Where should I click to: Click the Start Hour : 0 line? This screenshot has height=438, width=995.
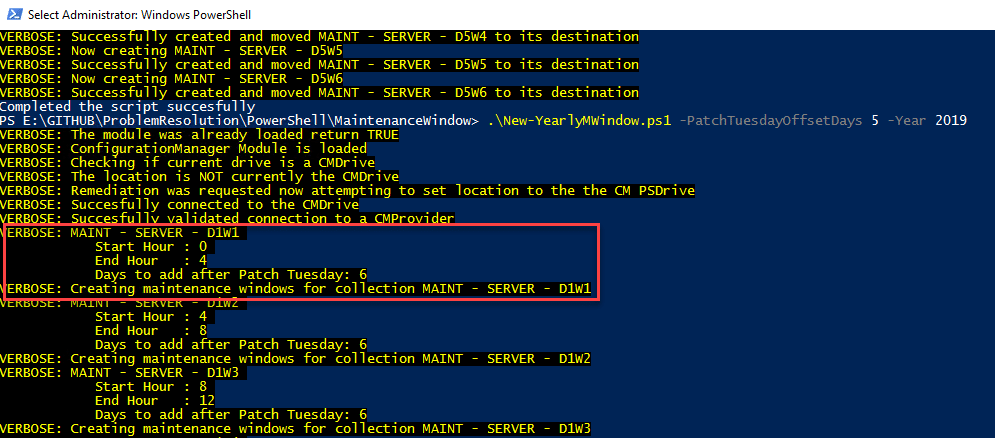(151, 247)
